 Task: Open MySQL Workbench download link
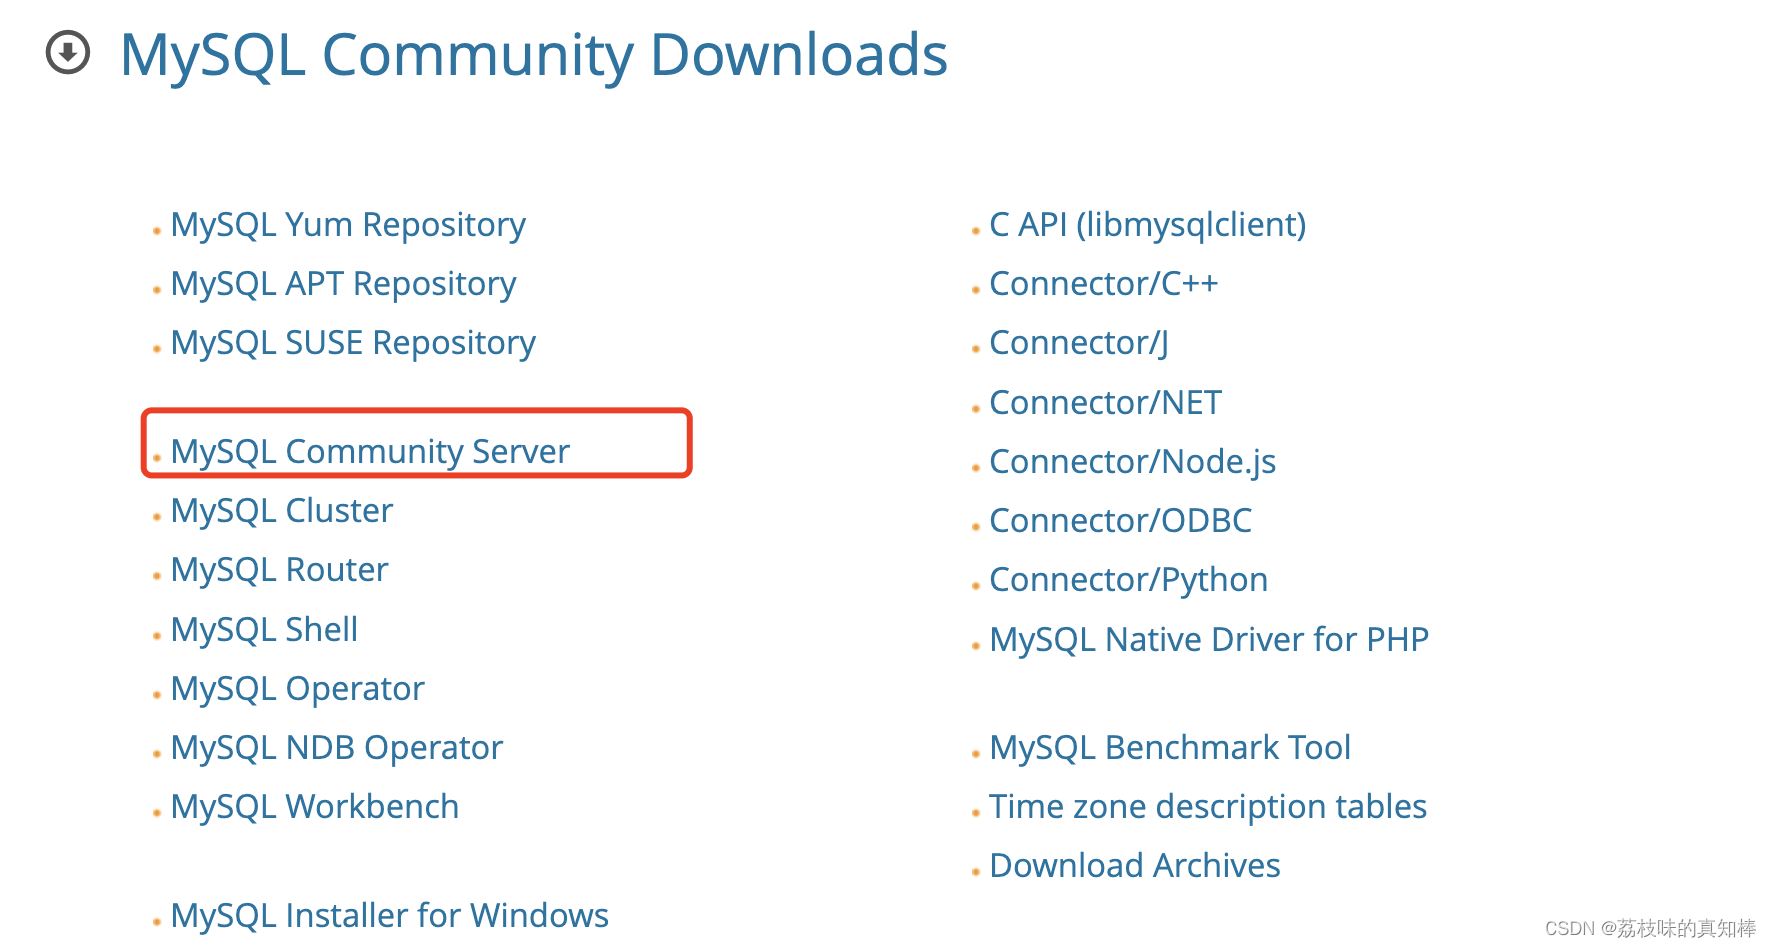315,807
